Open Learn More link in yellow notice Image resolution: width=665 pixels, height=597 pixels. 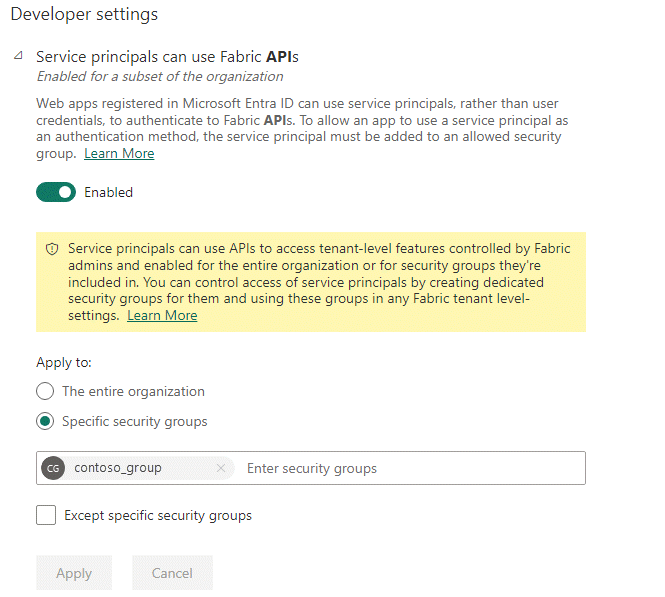(162, 316)
